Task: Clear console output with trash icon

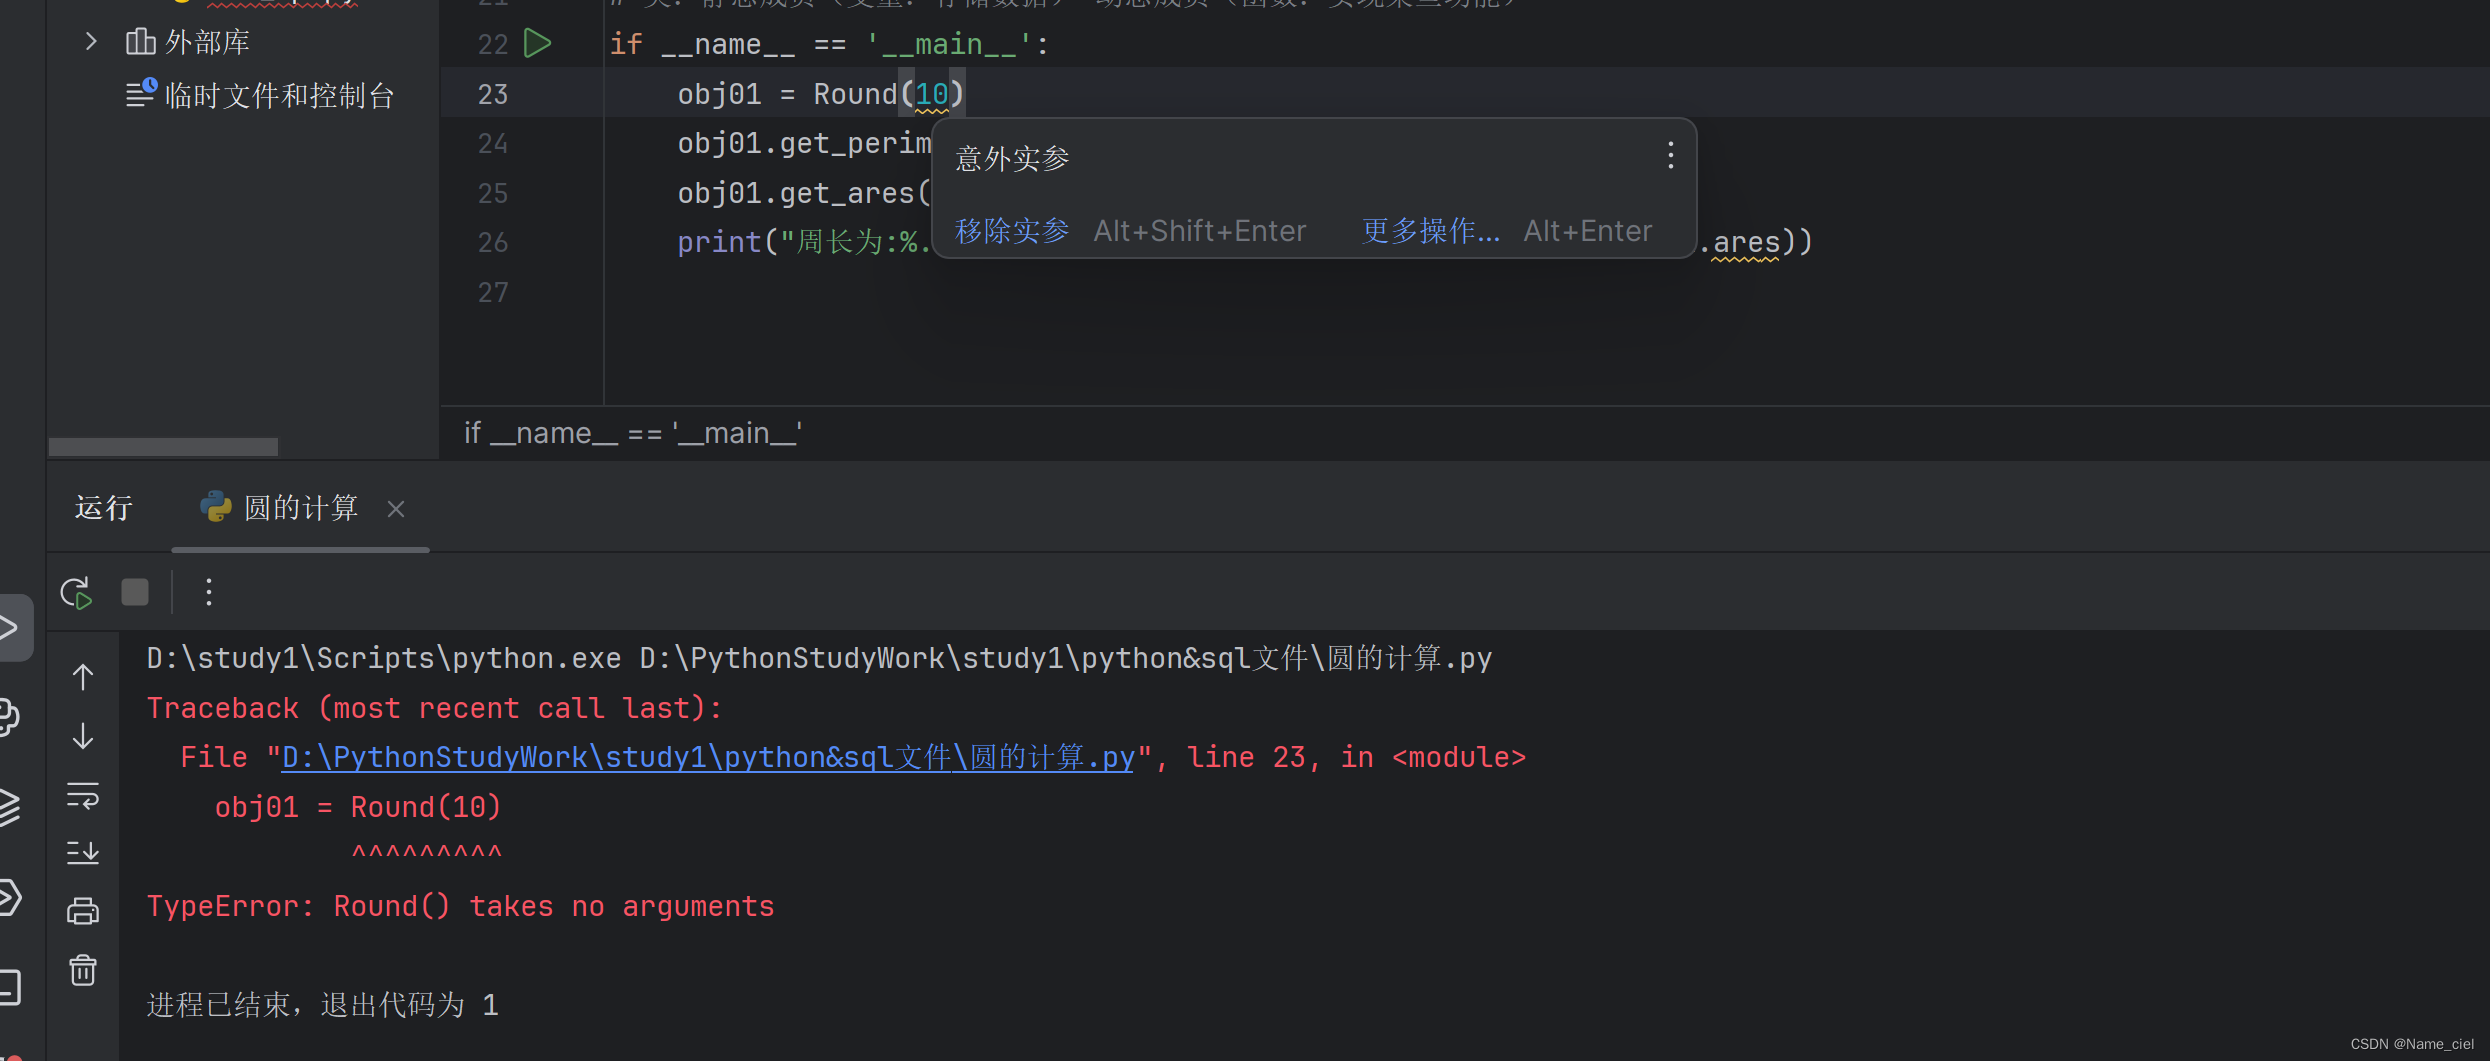Action: pyautogui.click(x=83, y=968)
